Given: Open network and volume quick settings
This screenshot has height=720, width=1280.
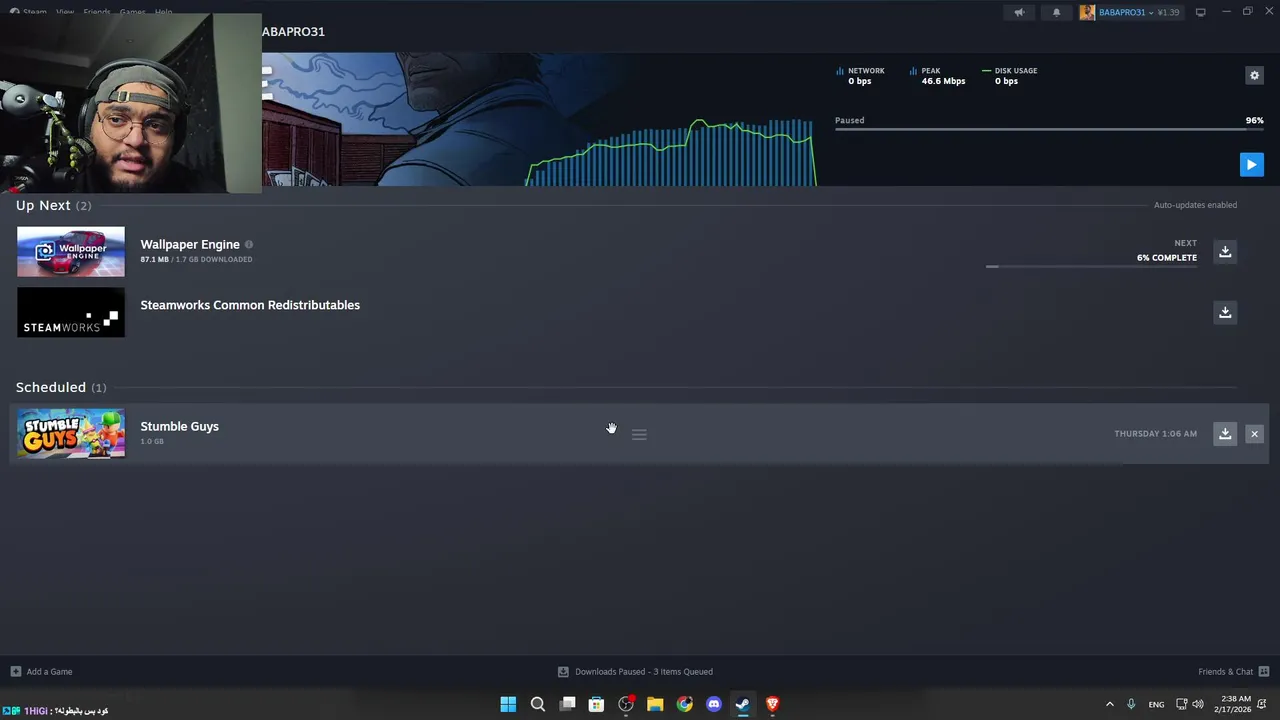Looking at the screenshot, I should coord(1189,704).
